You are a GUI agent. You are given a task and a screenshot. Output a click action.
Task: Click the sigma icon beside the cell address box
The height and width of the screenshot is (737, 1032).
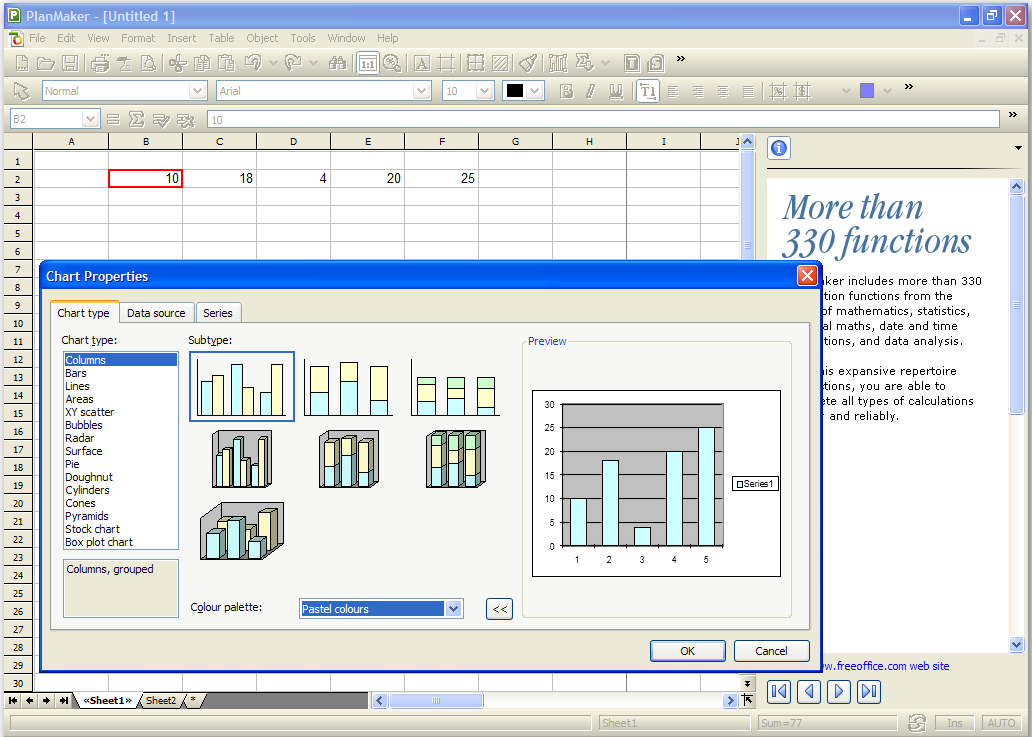[136, 119]
